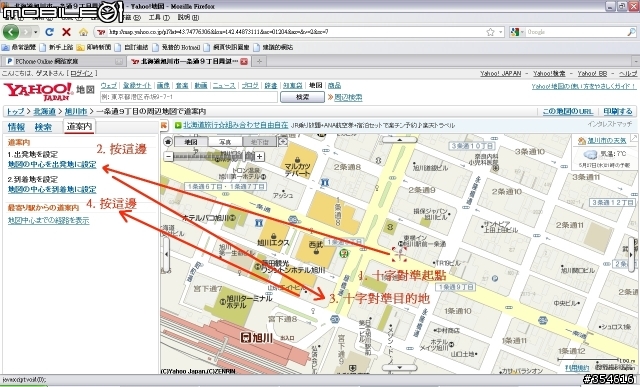Click the Yahoo! JAPAN logo
This screenshot has width=640, height=387.
pyautogui.click(x=38, y=91)
